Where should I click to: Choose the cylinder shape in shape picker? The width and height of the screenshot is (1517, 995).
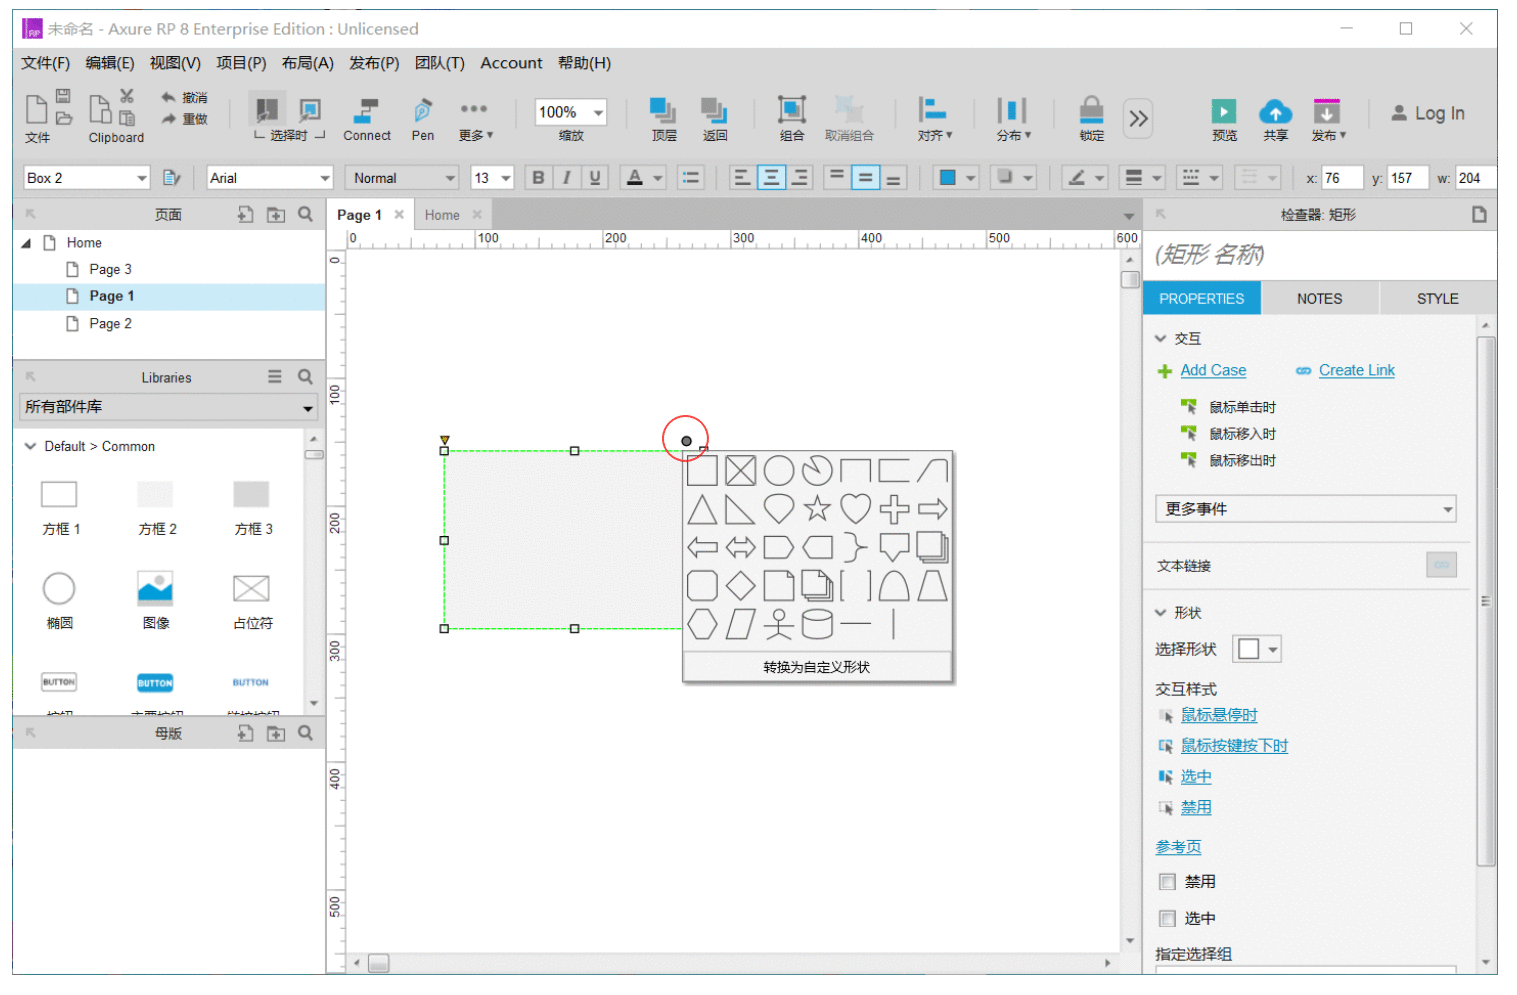817,624
